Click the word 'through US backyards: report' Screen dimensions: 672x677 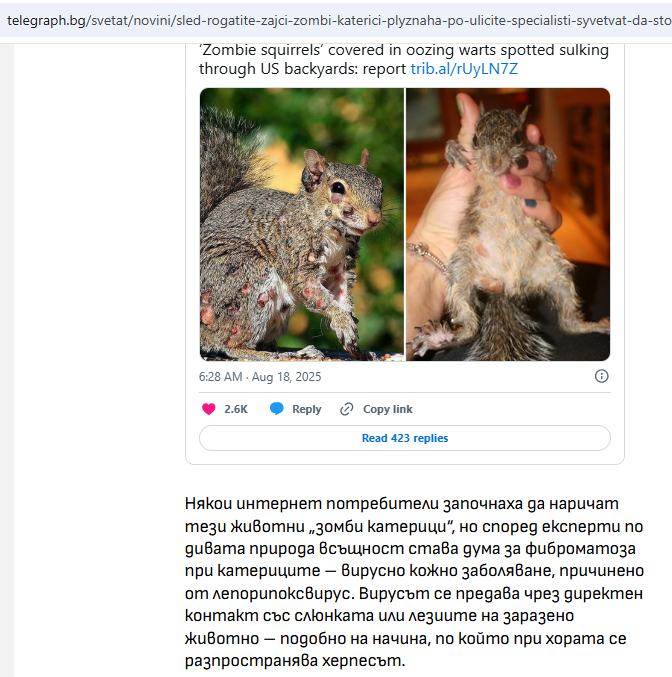click(302, 69)
